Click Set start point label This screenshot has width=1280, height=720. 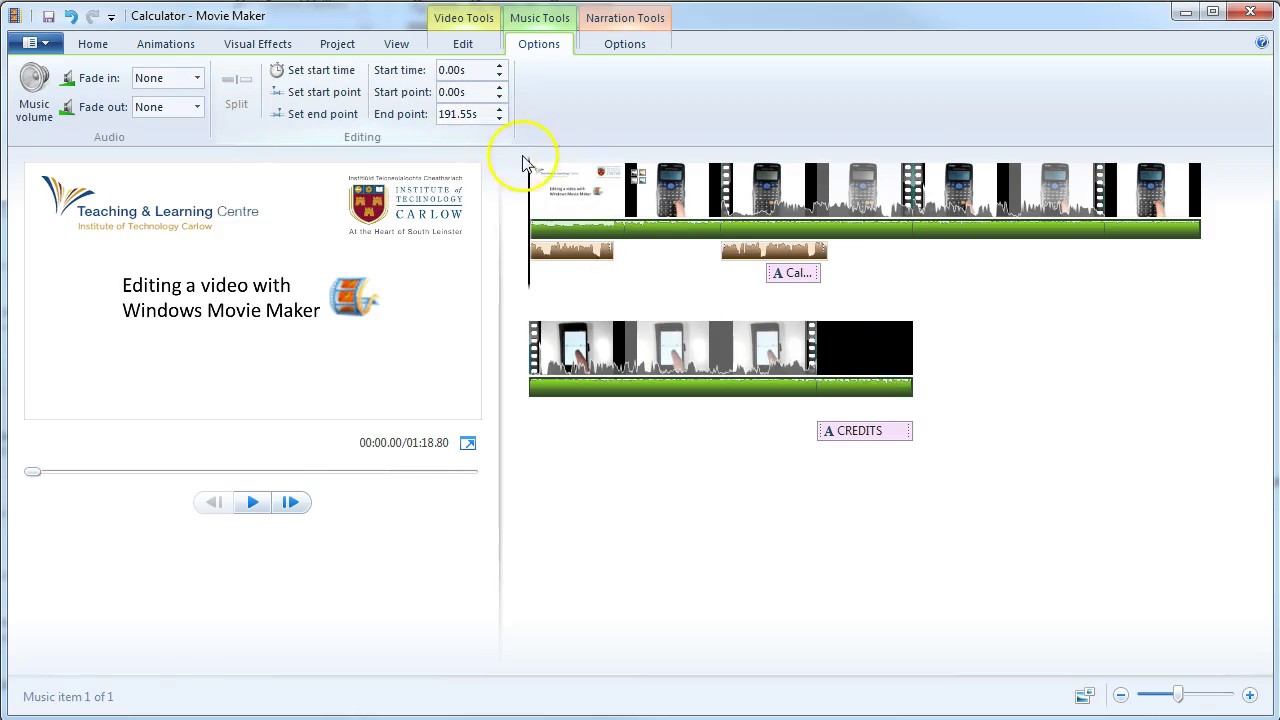click(324, 92)
